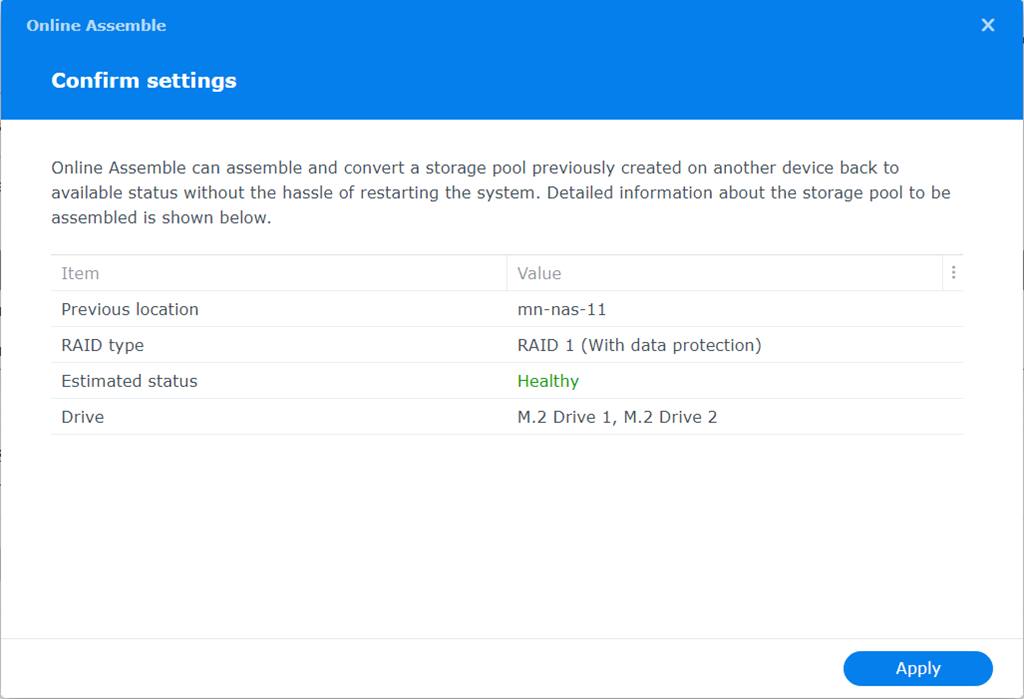This screenshot has height=699, width=1024.
Task: Click the RAID 1 (With data protection) value
Action: coord(639,345)
